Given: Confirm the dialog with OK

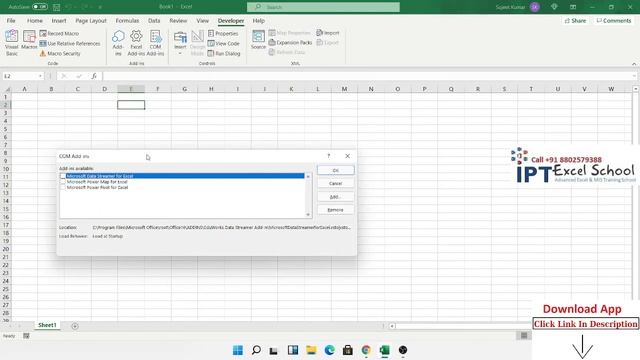Looking at the screenshot, I should pos(336,170).
